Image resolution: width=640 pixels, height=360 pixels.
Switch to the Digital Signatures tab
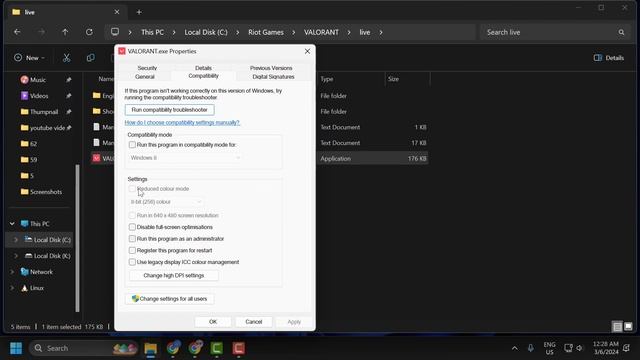coord(273,77)
